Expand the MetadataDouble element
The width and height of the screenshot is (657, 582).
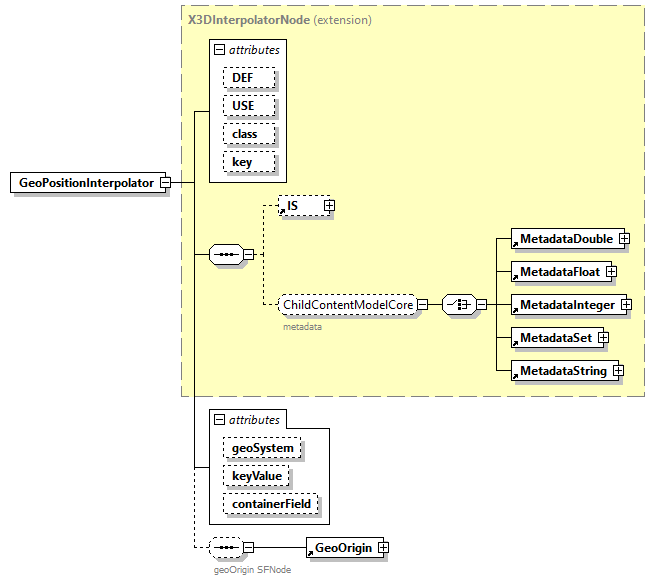624,239
